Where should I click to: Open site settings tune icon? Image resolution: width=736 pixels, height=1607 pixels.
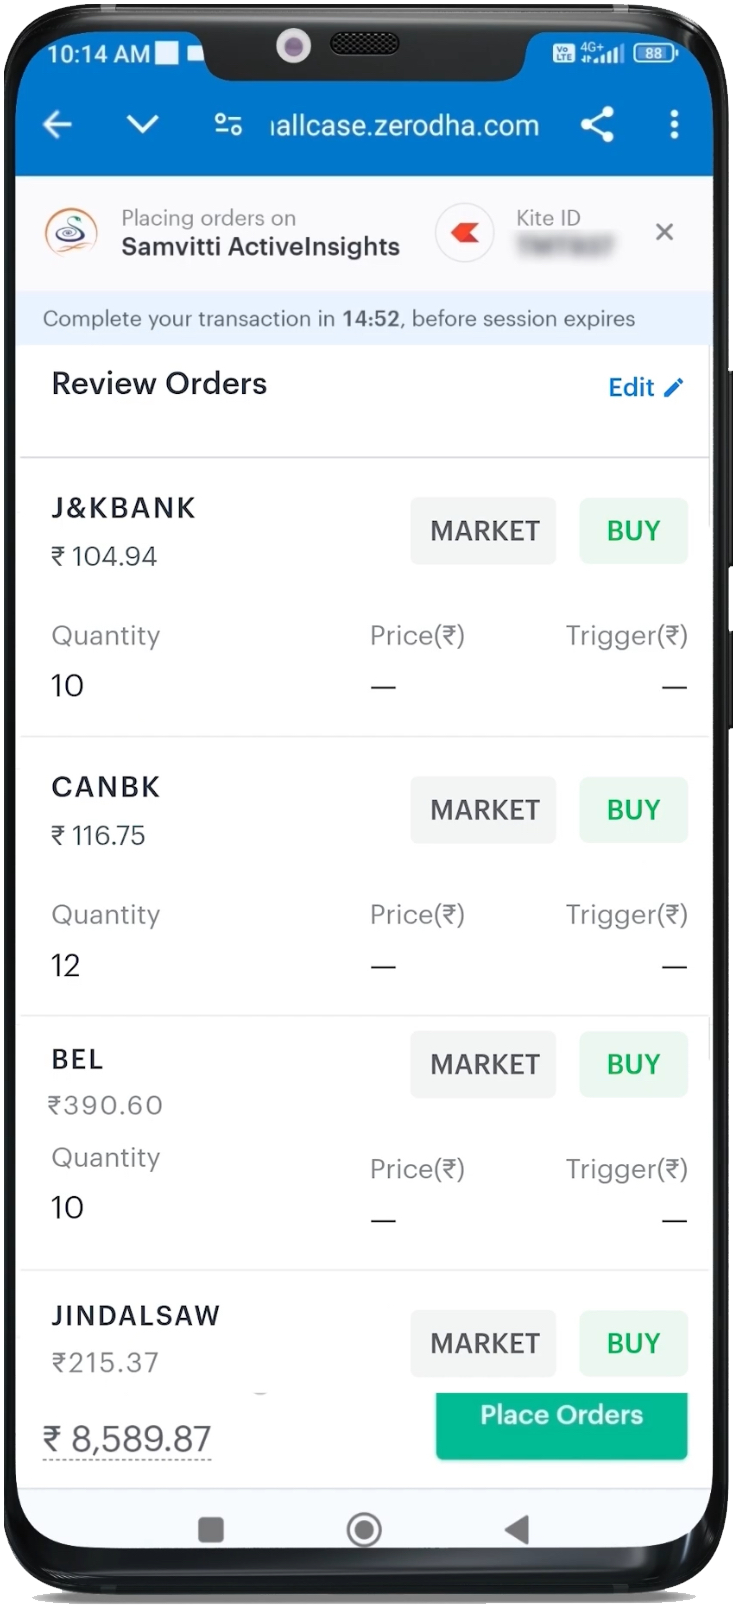[x=228, y=124]
